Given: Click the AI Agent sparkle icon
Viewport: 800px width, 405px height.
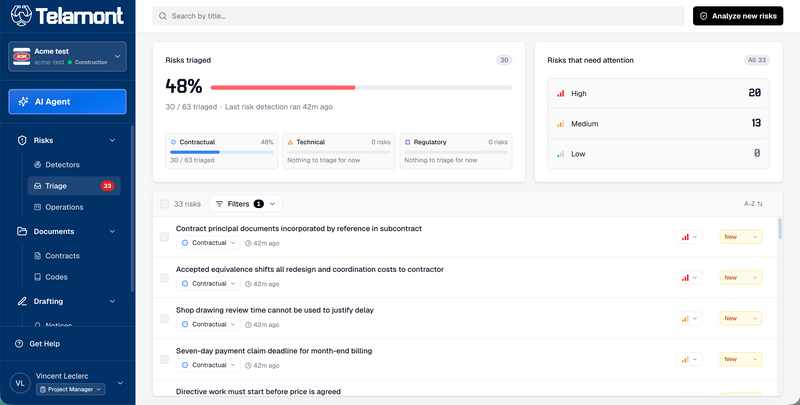Looking at the screenshot, I should [23, 102].
